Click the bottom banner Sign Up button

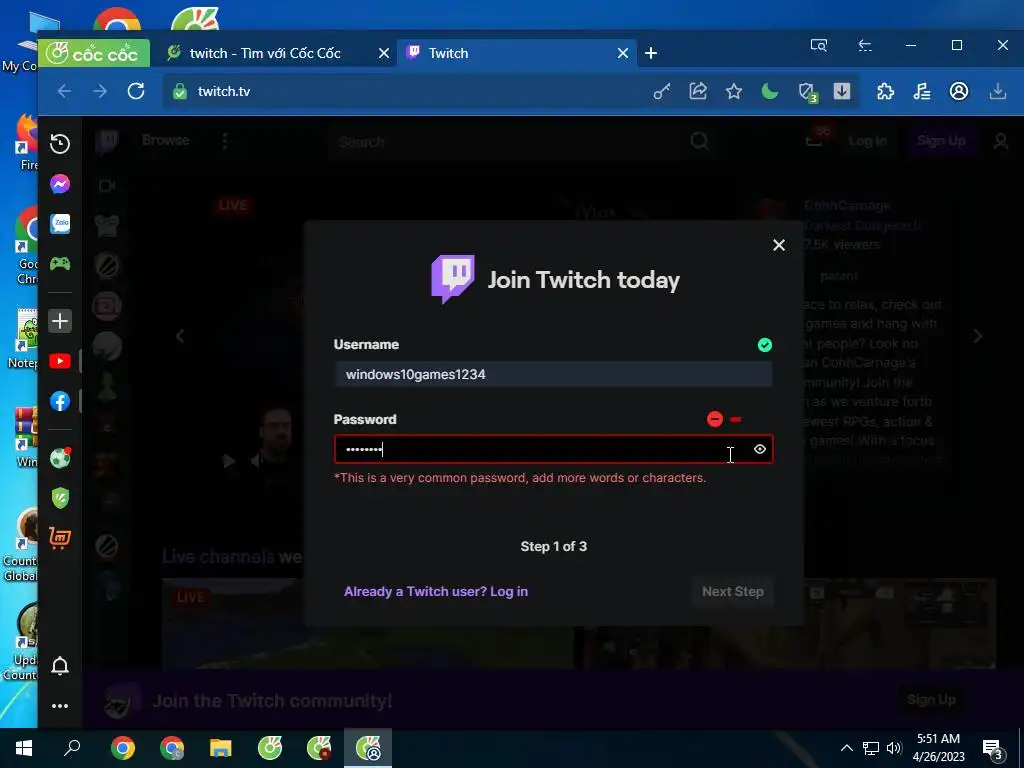[931, 700]
